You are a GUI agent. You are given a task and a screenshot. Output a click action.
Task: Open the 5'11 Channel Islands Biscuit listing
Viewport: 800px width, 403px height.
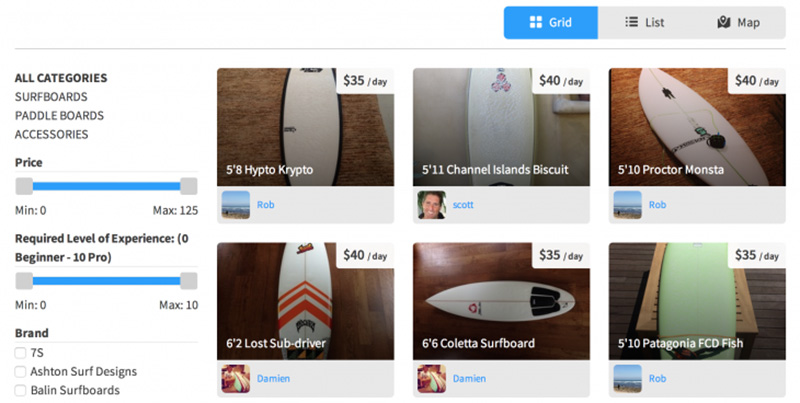(501, 127)
